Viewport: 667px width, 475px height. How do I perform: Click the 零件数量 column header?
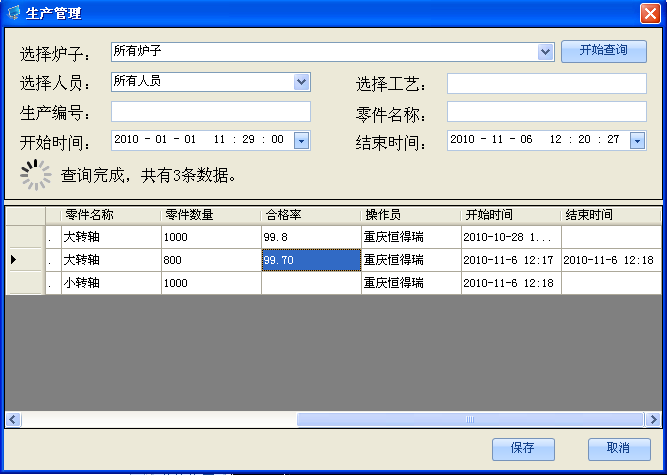coord(211,215)
